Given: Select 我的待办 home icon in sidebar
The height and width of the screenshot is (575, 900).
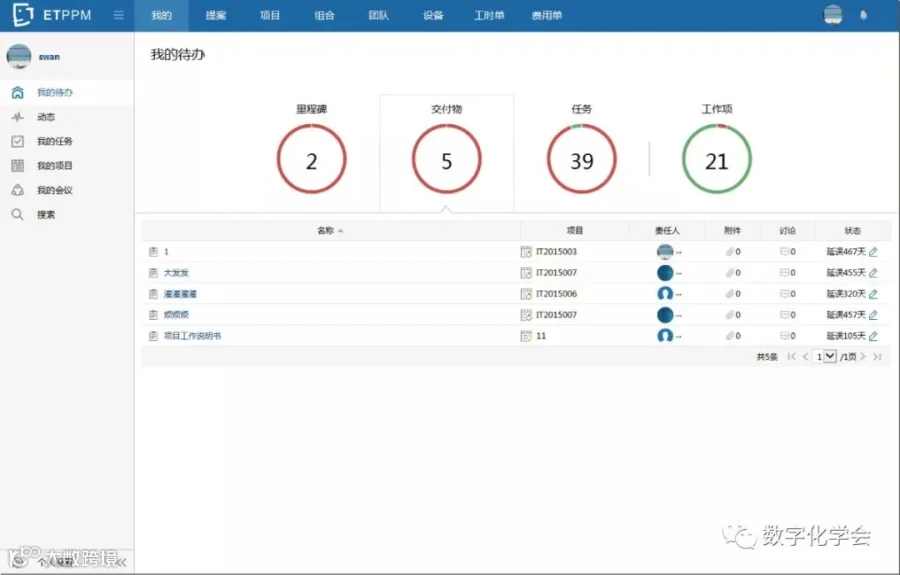Looking at the screenshot, I should click(x=18, y=92).
